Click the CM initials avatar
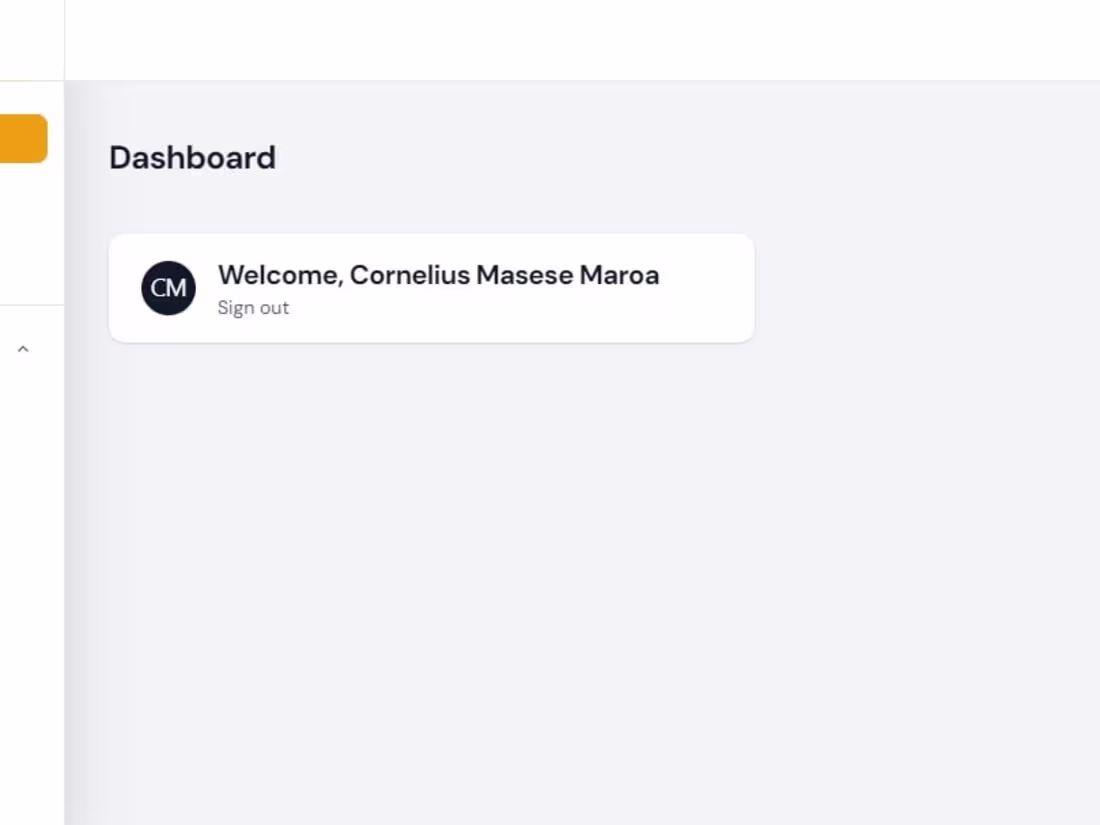1100x825 pixels. [x=168, y=288]
